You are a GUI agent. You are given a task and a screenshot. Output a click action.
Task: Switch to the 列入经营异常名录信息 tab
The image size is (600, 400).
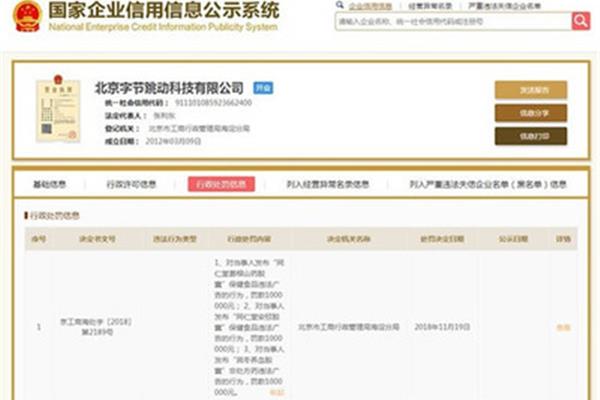(328, 184)
